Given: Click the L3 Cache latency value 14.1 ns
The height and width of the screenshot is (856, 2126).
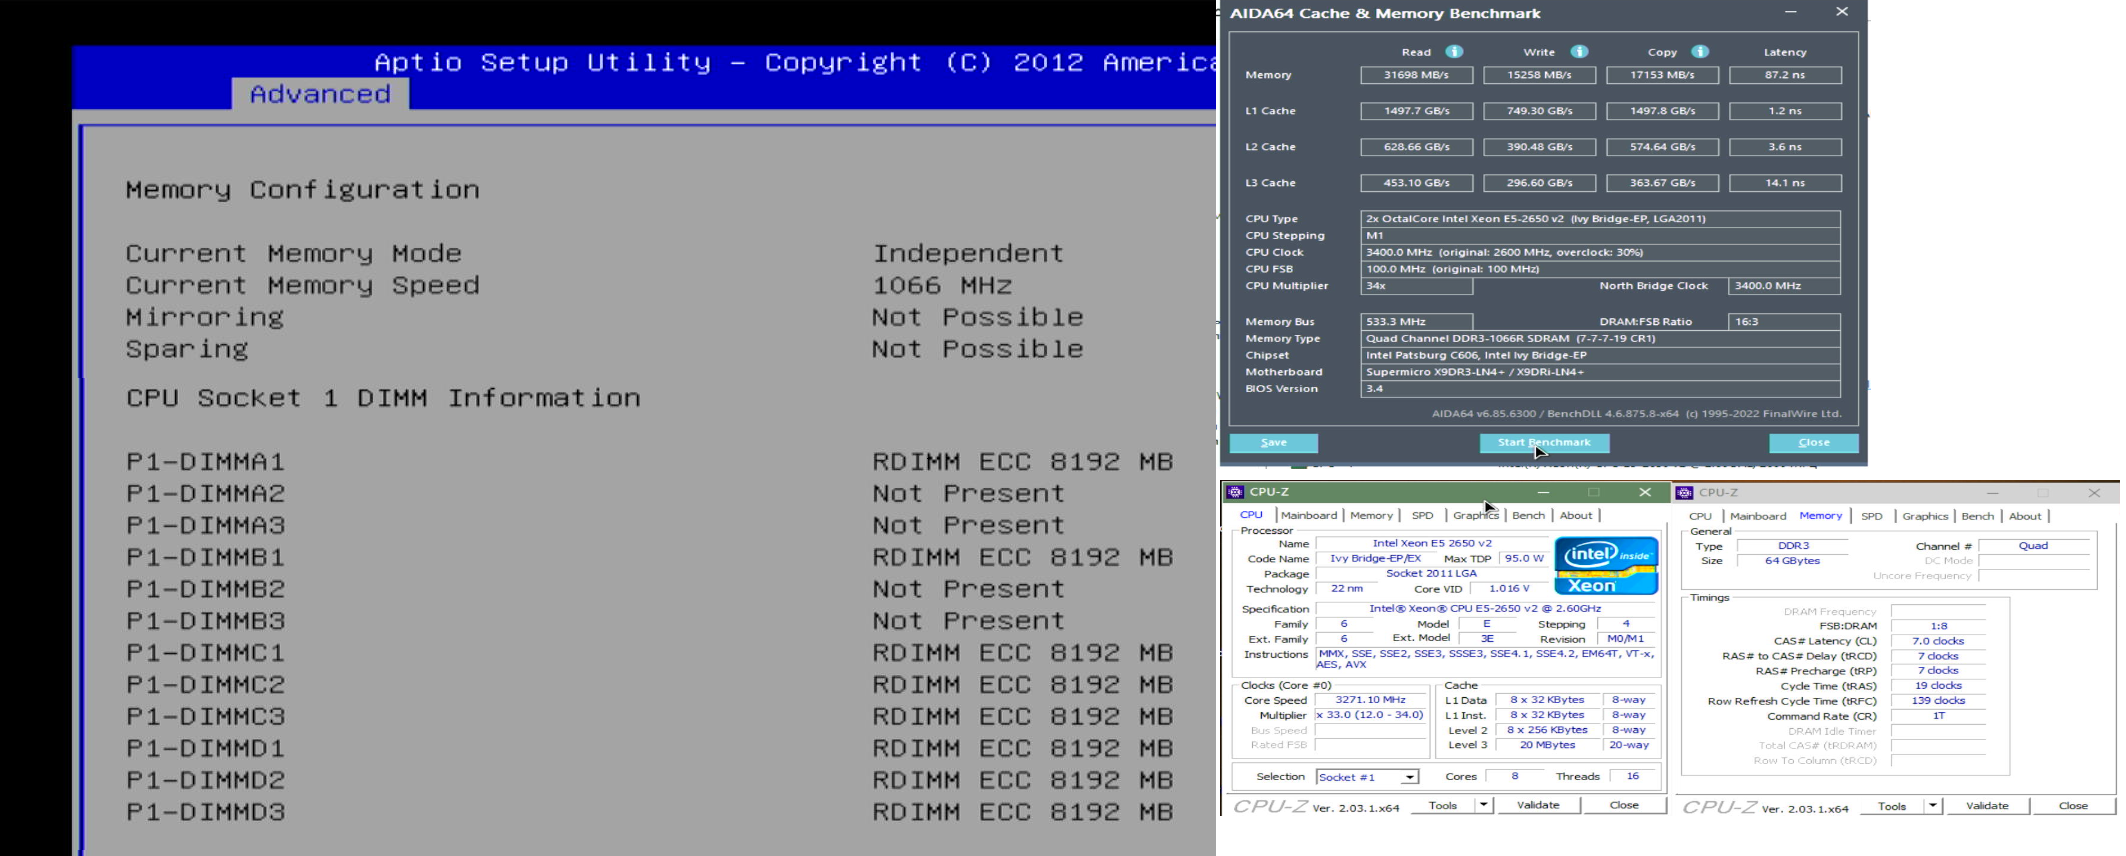Looking at the screenshot, I should pyautogui.click(x=1785, y=183).
